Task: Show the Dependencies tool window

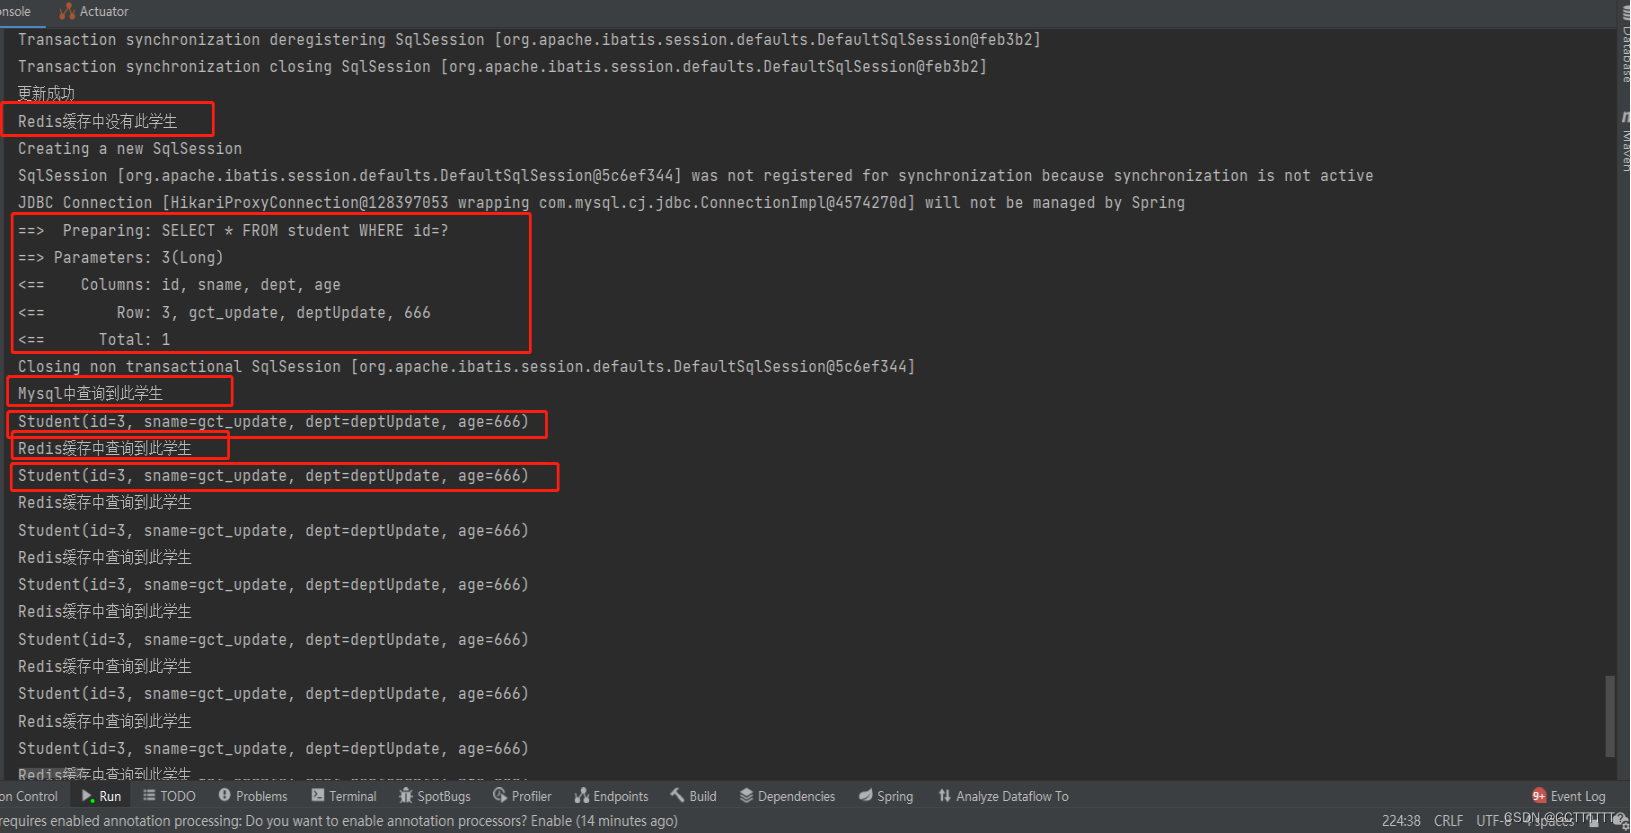Action: pos(787,796)
